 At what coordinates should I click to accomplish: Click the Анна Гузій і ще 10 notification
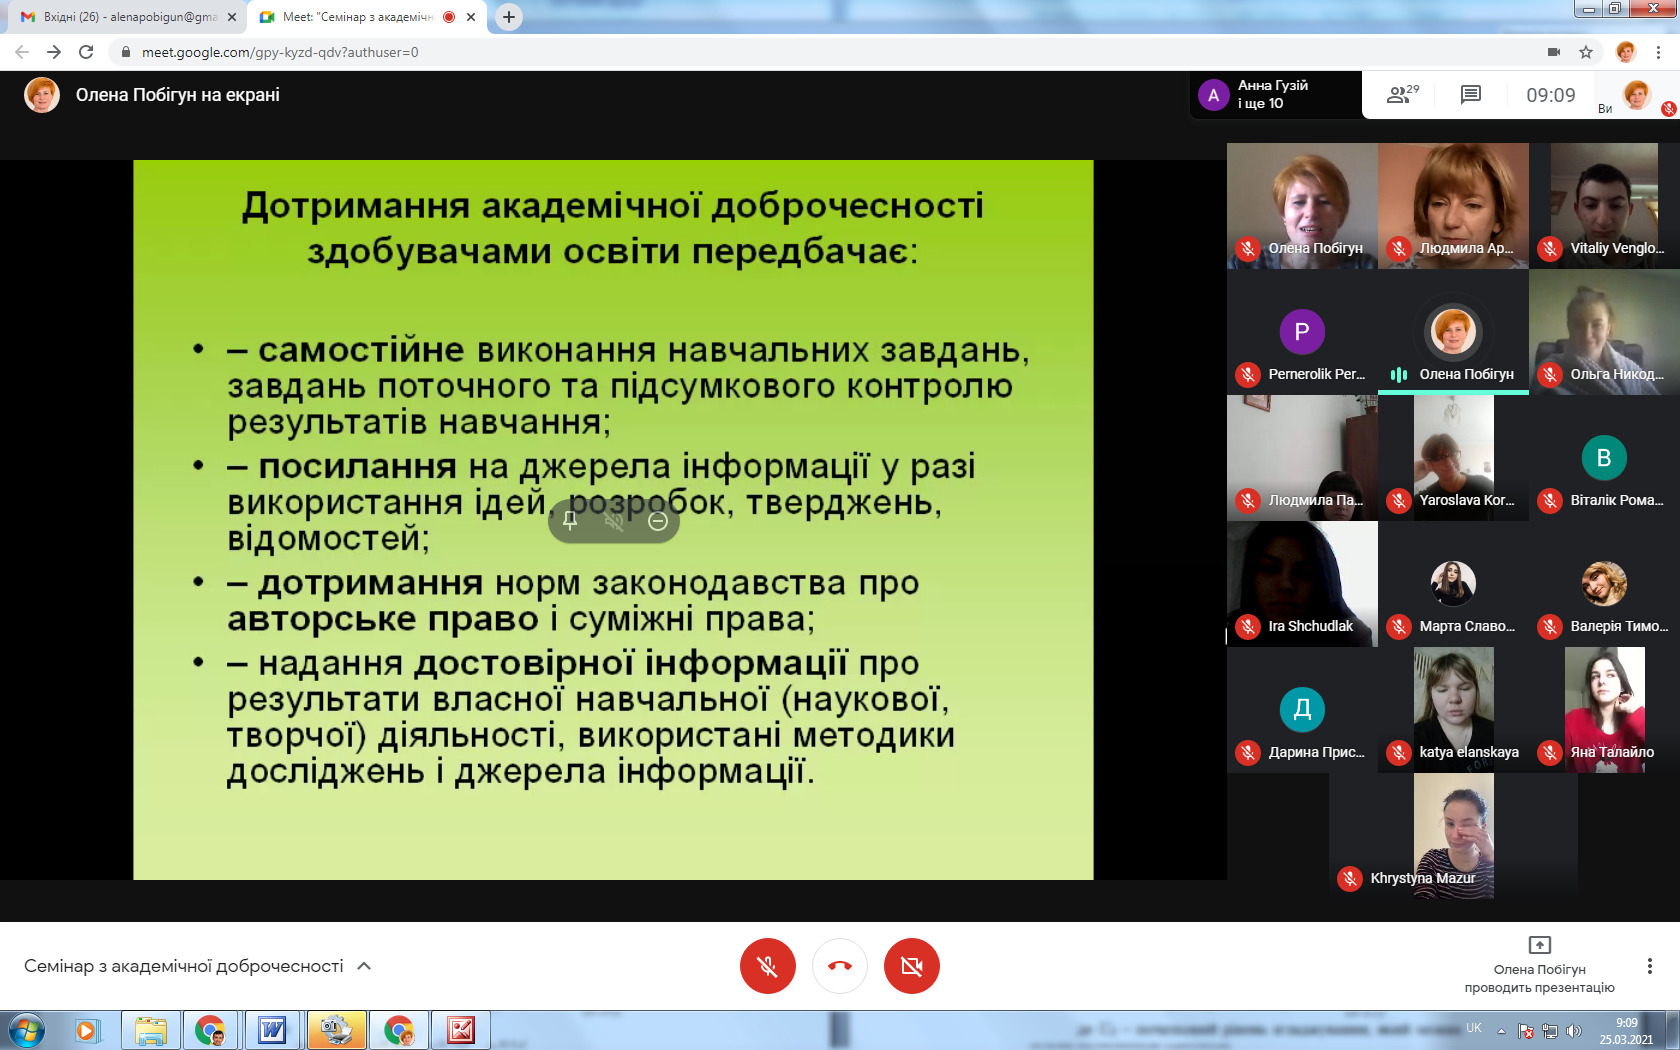pos(1275,95)
